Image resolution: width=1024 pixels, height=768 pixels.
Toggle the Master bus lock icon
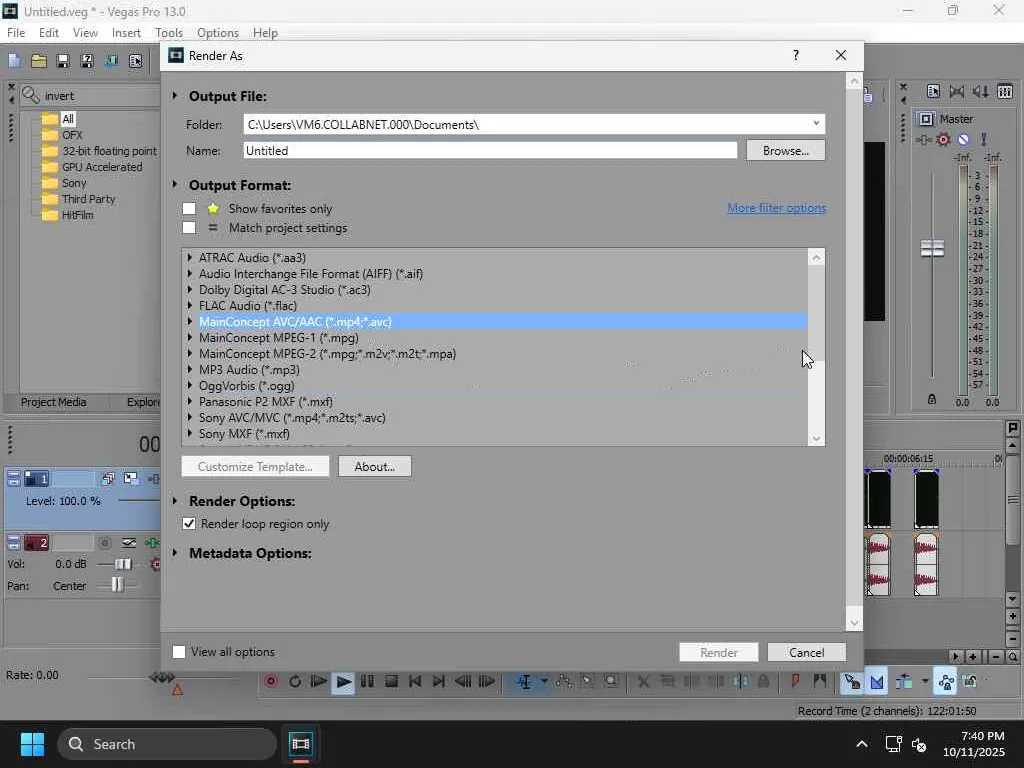[932, 399]
